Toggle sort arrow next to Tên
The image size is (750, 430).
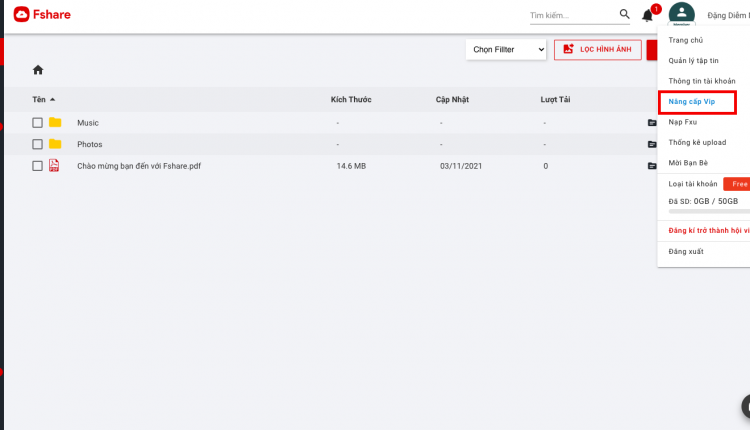(53, 99)
